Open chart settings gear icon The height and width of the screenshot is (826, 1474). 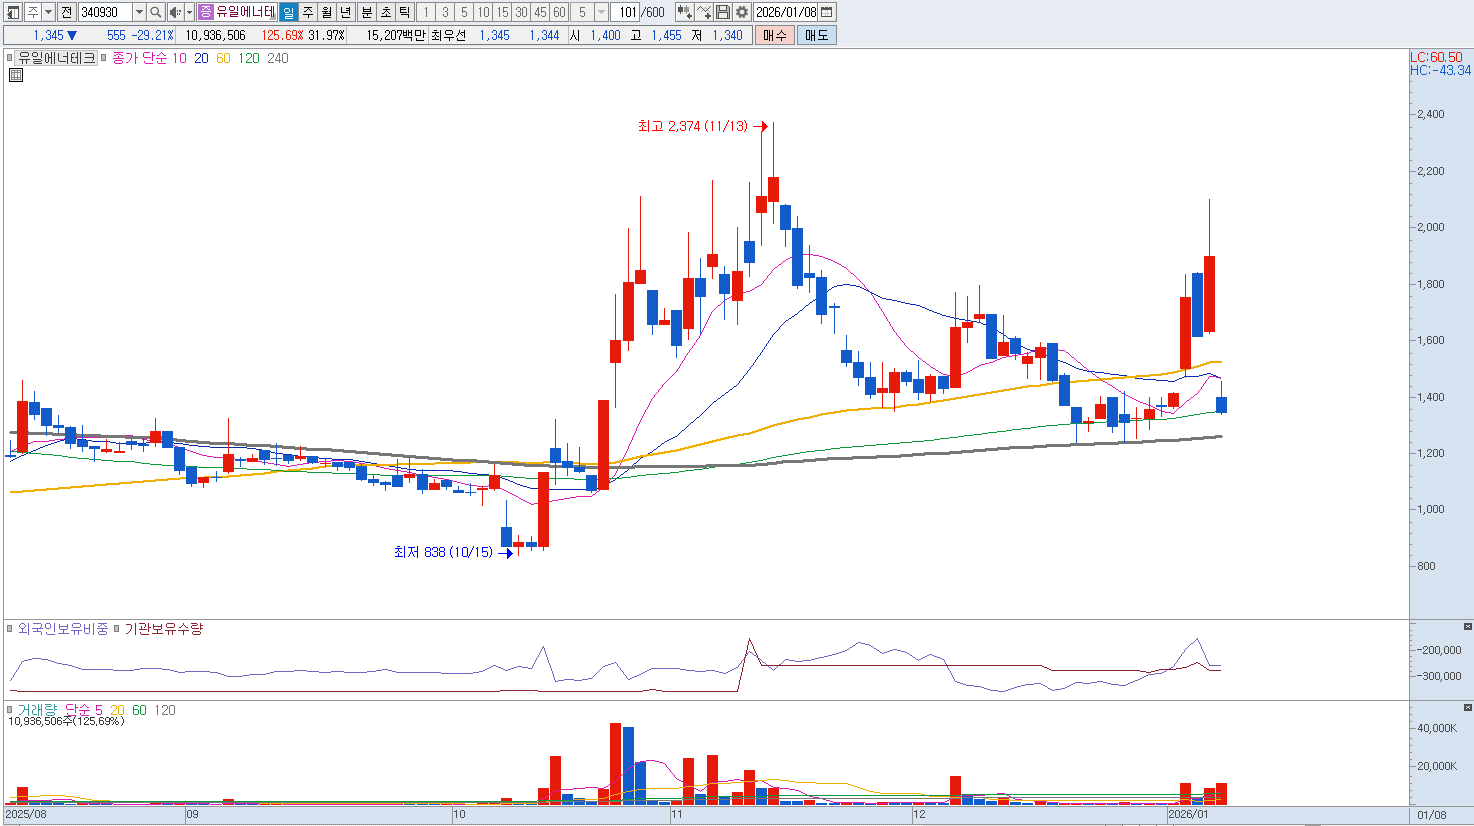point(742,12)
